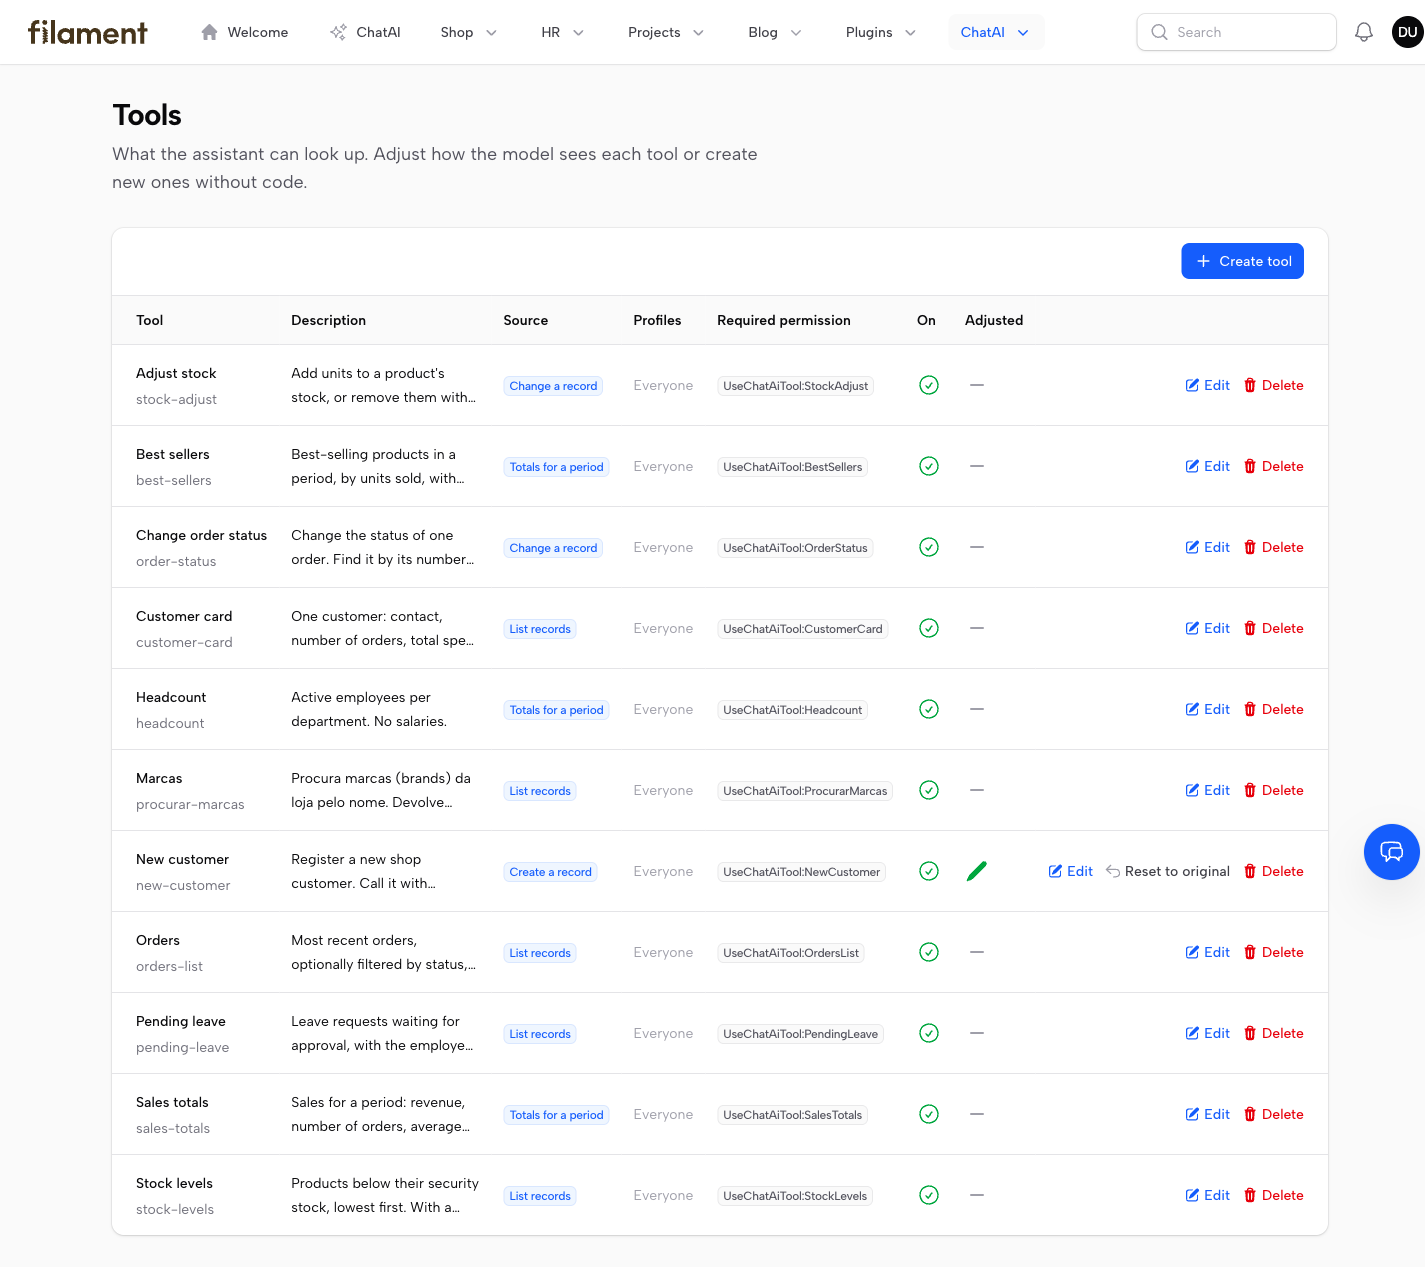Click the Tool column header
1425x1267 pixels.
(x=149, y=320)
